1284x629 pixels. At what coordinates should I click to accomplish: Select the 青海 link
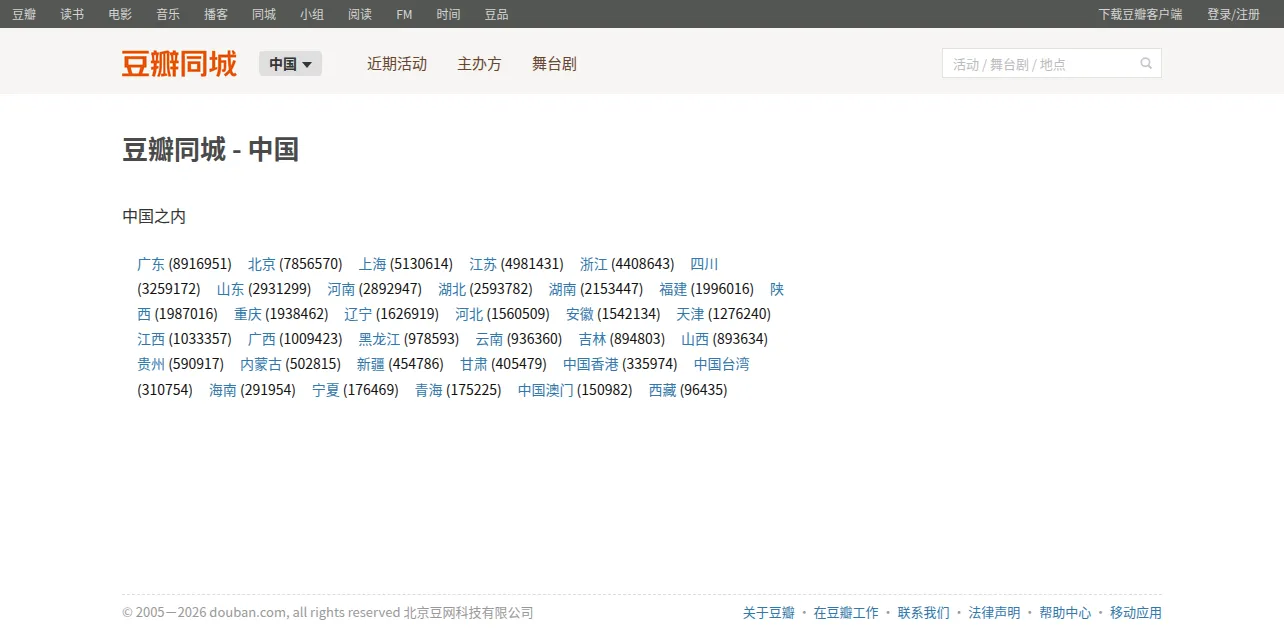click(x=429, y=390)
